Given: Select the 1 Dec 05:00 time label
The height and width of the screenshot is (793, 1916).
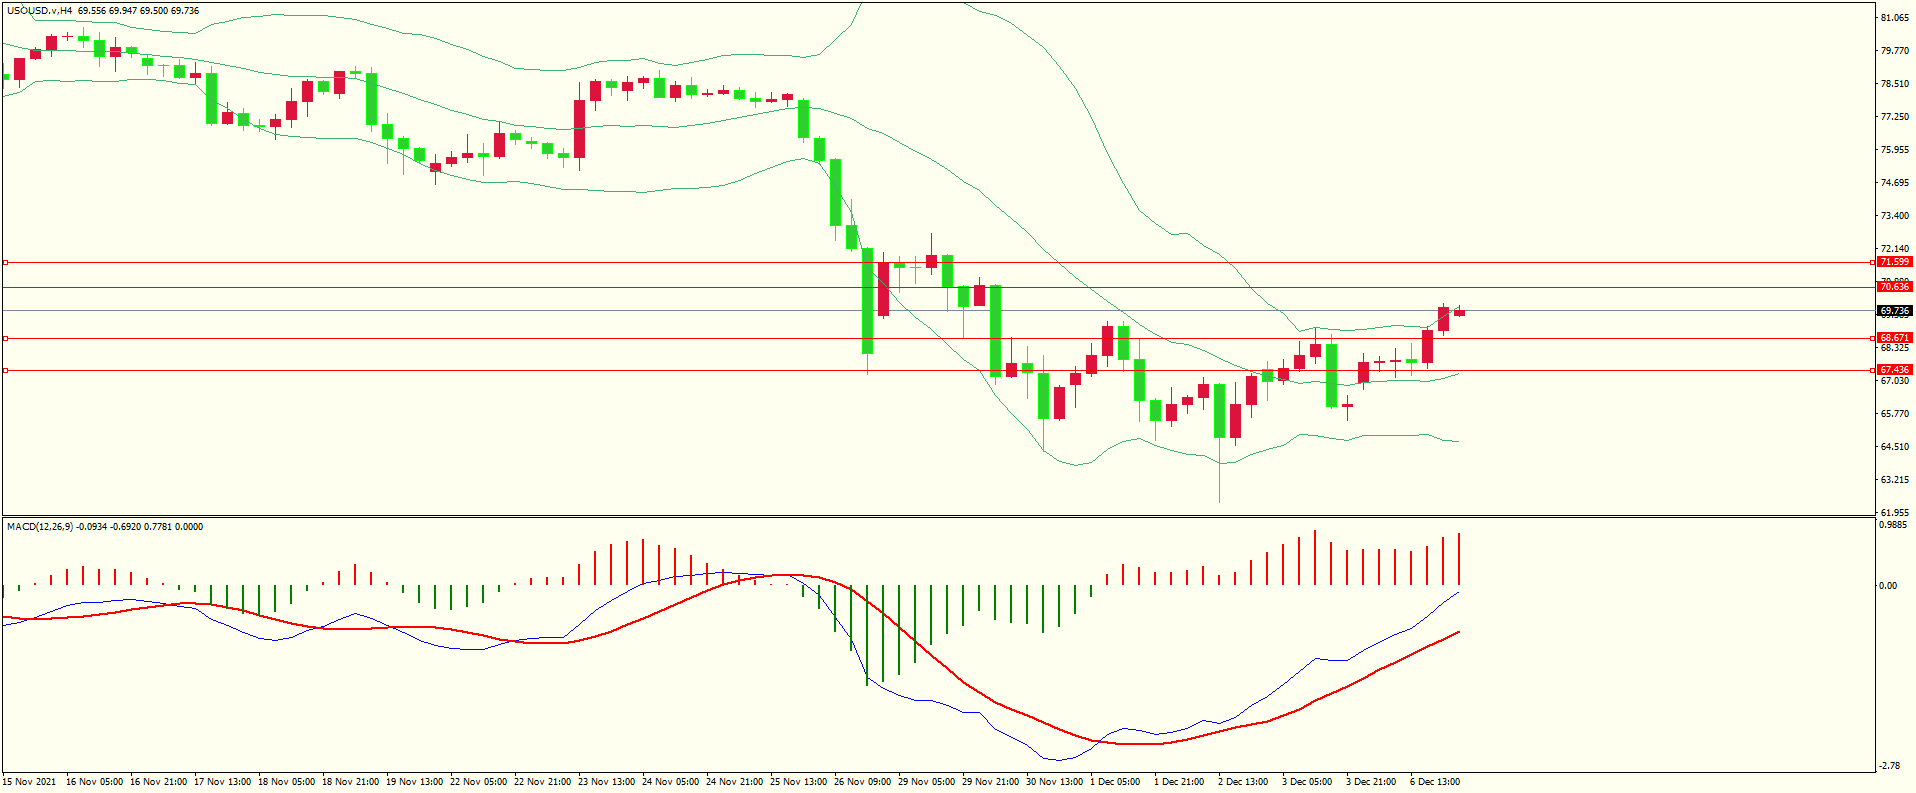Looking at the screenshot, I should click(x=1115, y=782).
